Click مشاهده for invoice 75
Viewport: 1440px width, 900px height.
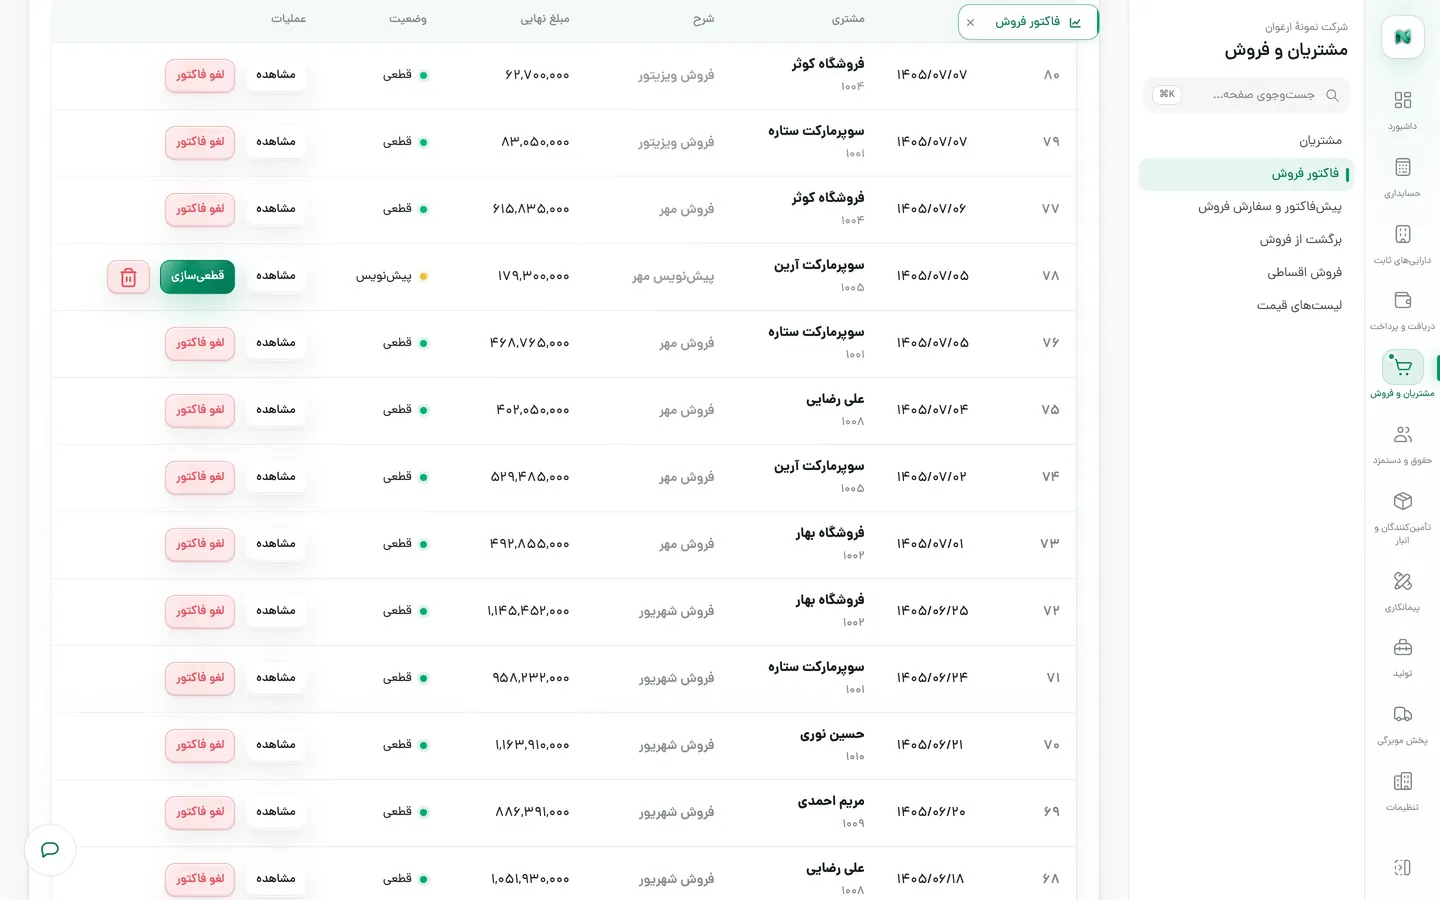[276, 410]
